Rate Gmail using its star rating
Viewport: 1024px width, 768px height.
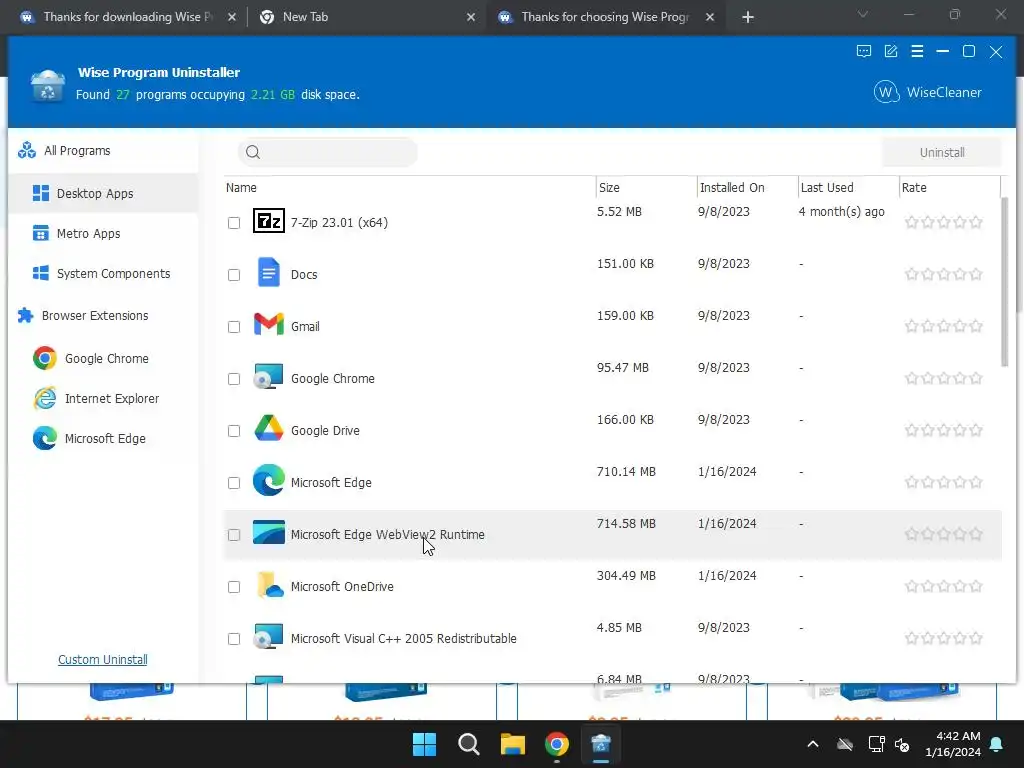pyautogui.click(x=943, y=326)
